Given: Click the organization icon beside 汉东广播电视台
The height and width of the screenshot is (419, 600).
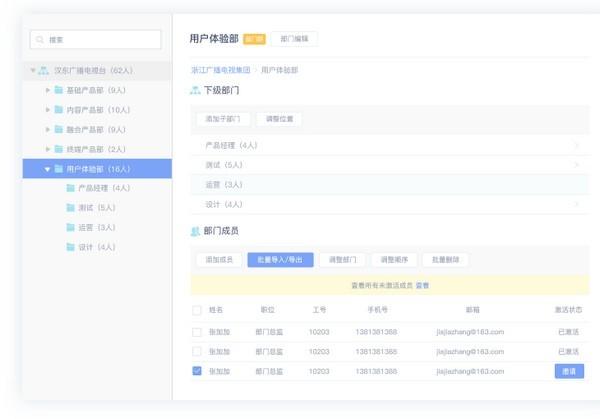Looking at the screenshot, I should 43,71.
